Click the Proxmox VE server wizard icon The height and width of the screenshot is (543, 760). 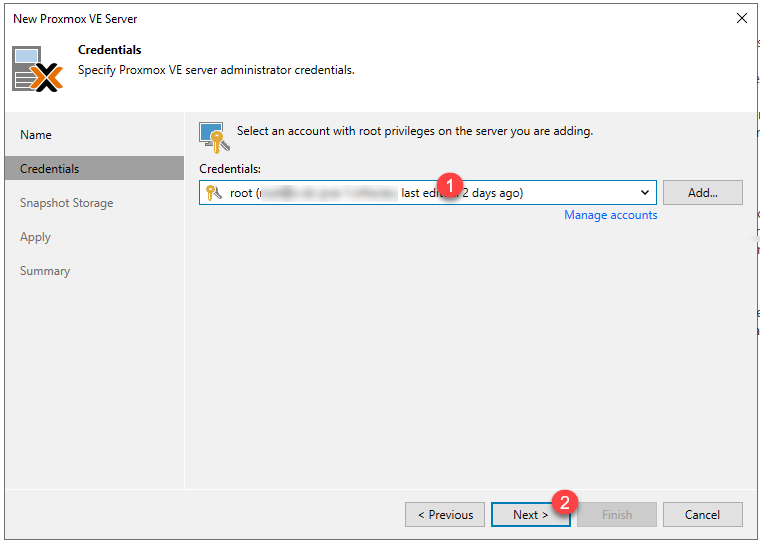tap(37, 69)
